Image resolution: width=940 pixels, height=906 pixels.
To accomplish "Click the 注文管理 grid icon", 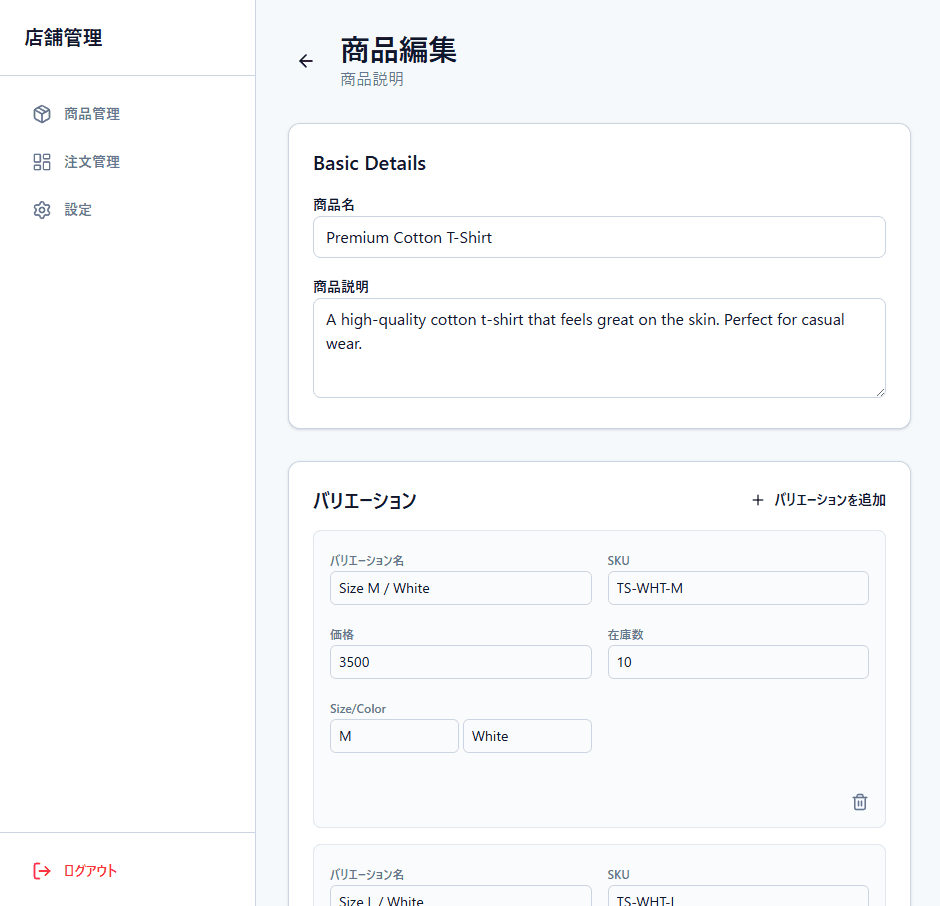I will point(41,161).
